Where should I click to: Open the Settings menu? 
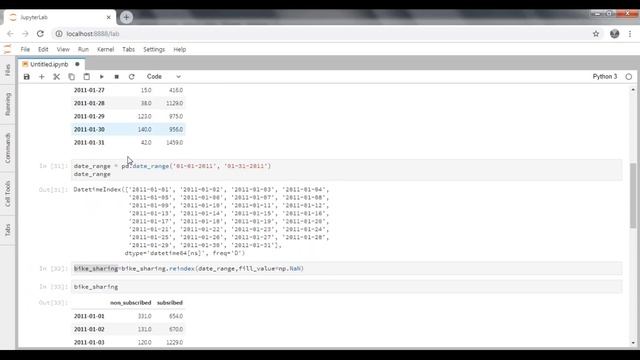point(154,49)
